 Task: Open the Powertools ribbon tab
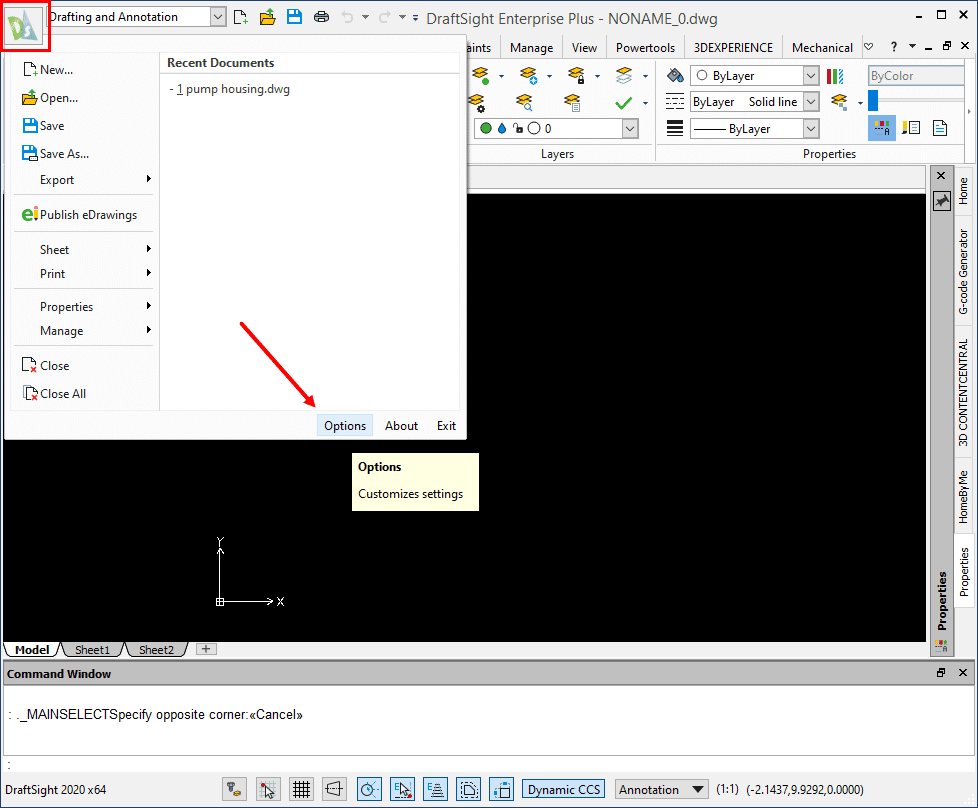[645, 47]
